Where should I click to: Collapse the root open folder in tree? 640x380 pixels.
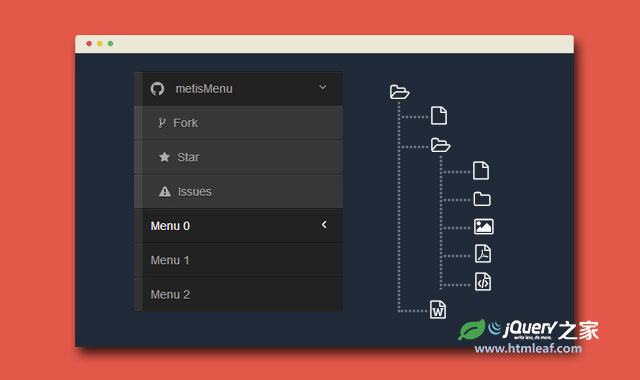pyautogui.click(x=399, y=92)
